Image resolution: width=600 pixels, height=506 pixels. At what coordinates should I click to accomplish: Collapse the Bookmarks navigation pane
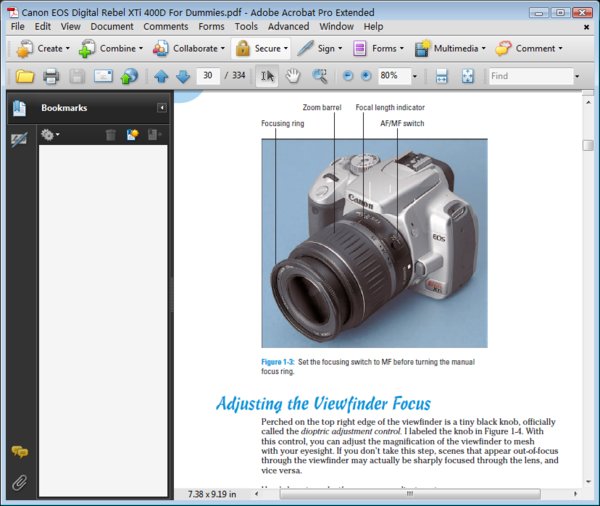click(162, 108)
